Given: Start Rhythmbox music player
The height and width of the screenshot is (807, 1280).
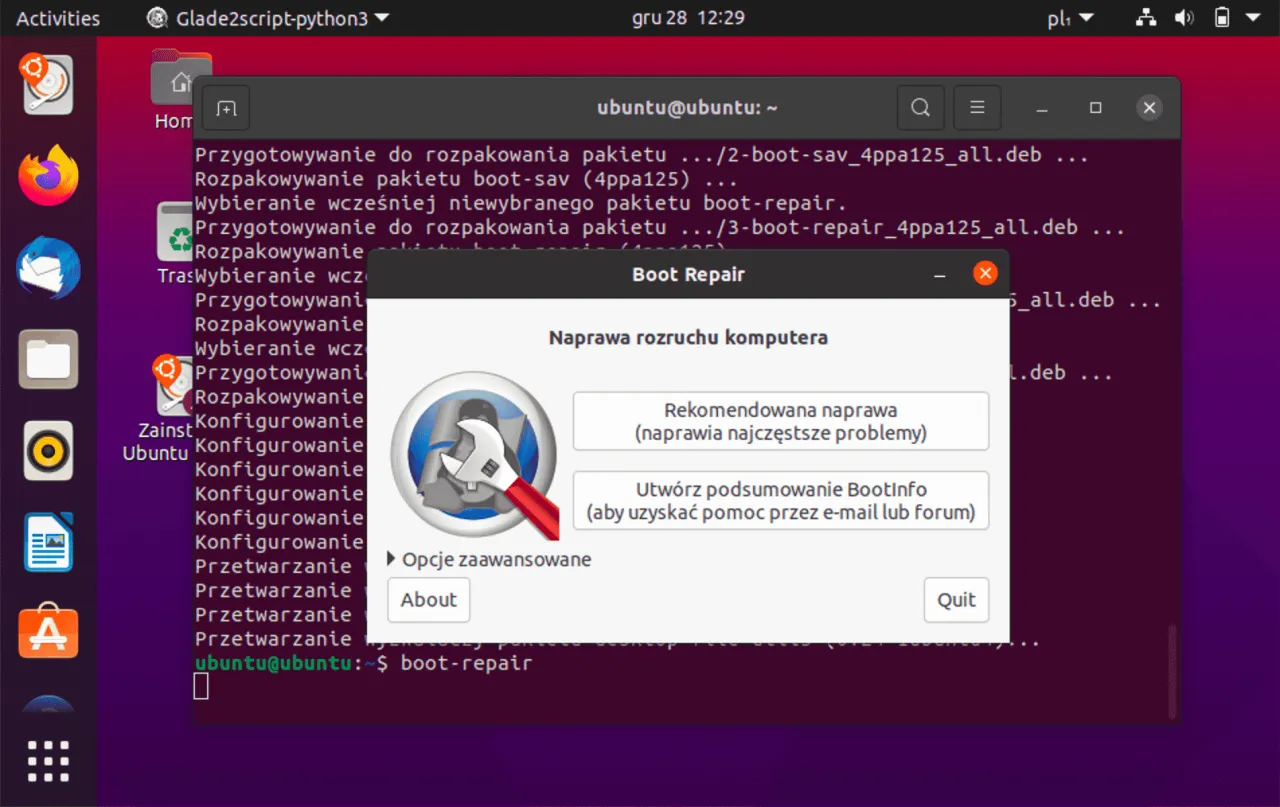Looking at the screenshot, I should click(x=47, y=451).
